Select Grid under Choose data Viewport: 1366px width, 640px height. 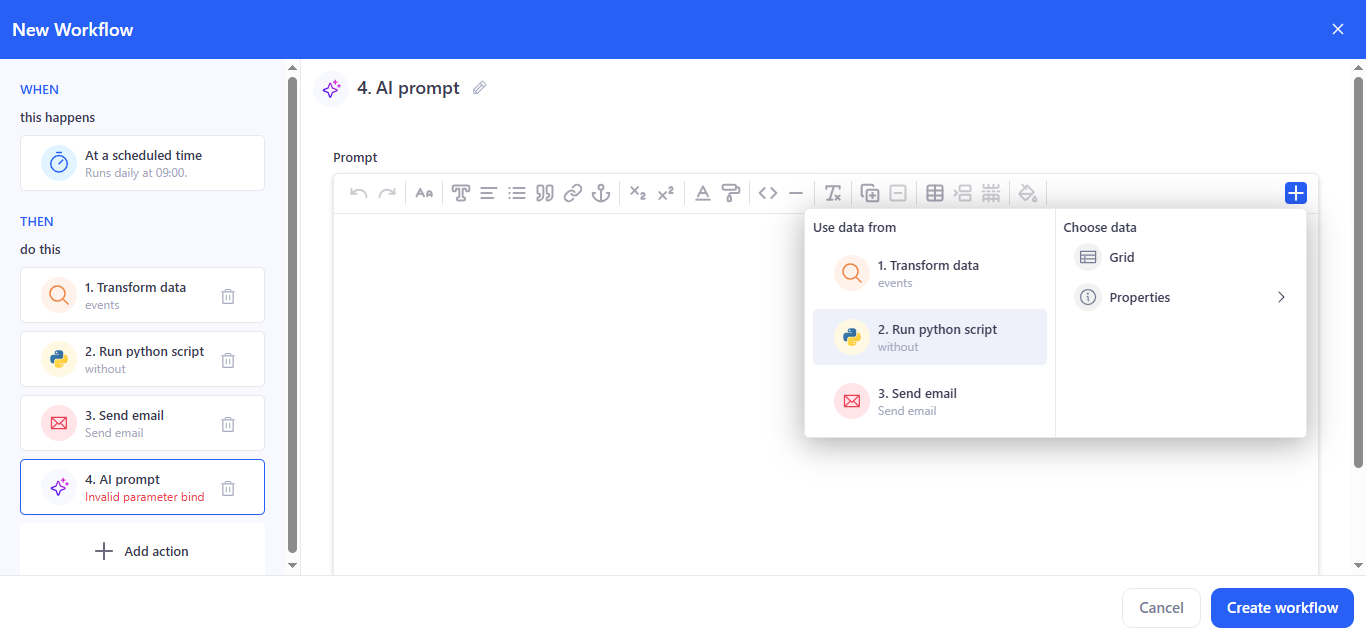tap(1118, 257)
